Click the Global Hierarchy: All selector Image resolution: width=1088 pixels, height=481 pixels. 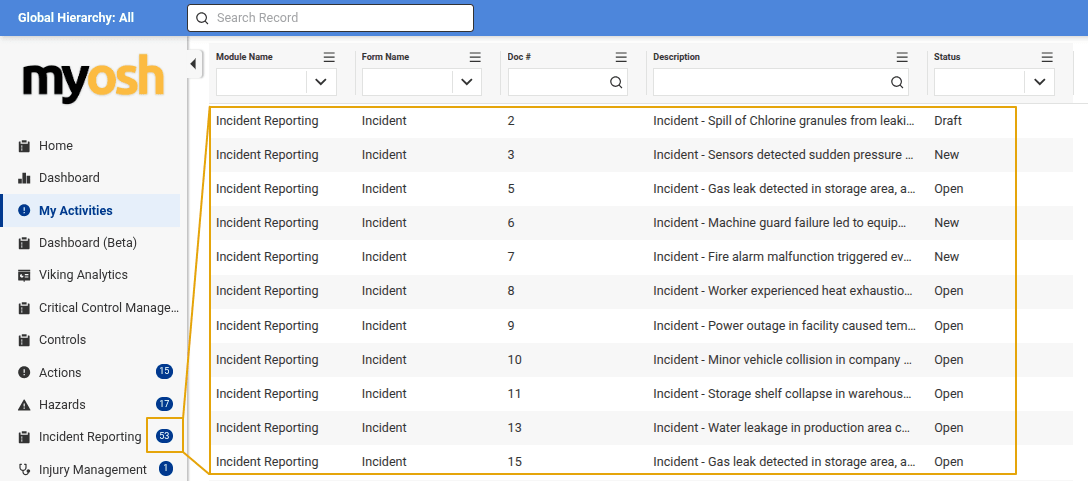76,18
